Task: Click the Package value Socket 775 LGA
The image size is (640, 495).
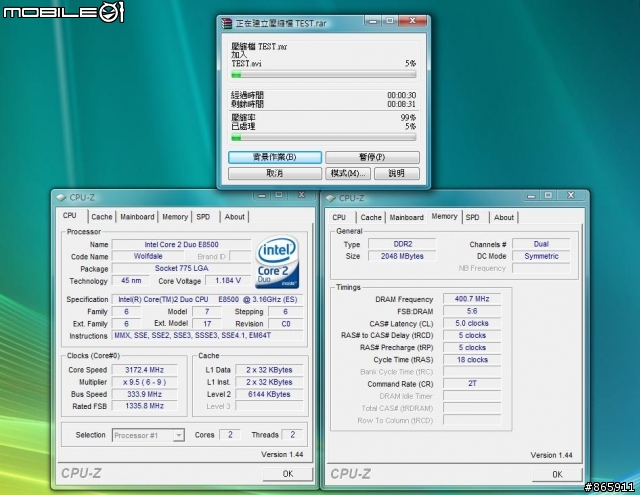Action: [x=181, y=269]
